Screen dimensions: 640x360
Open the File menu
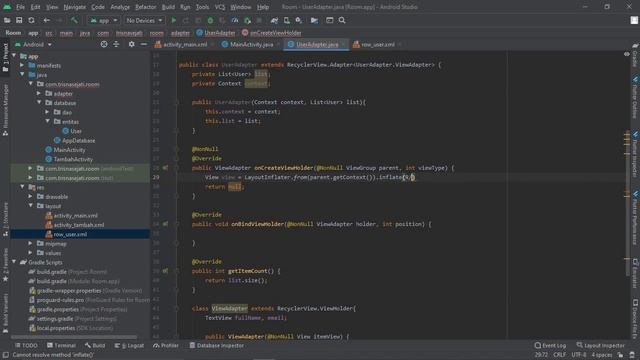20,7
